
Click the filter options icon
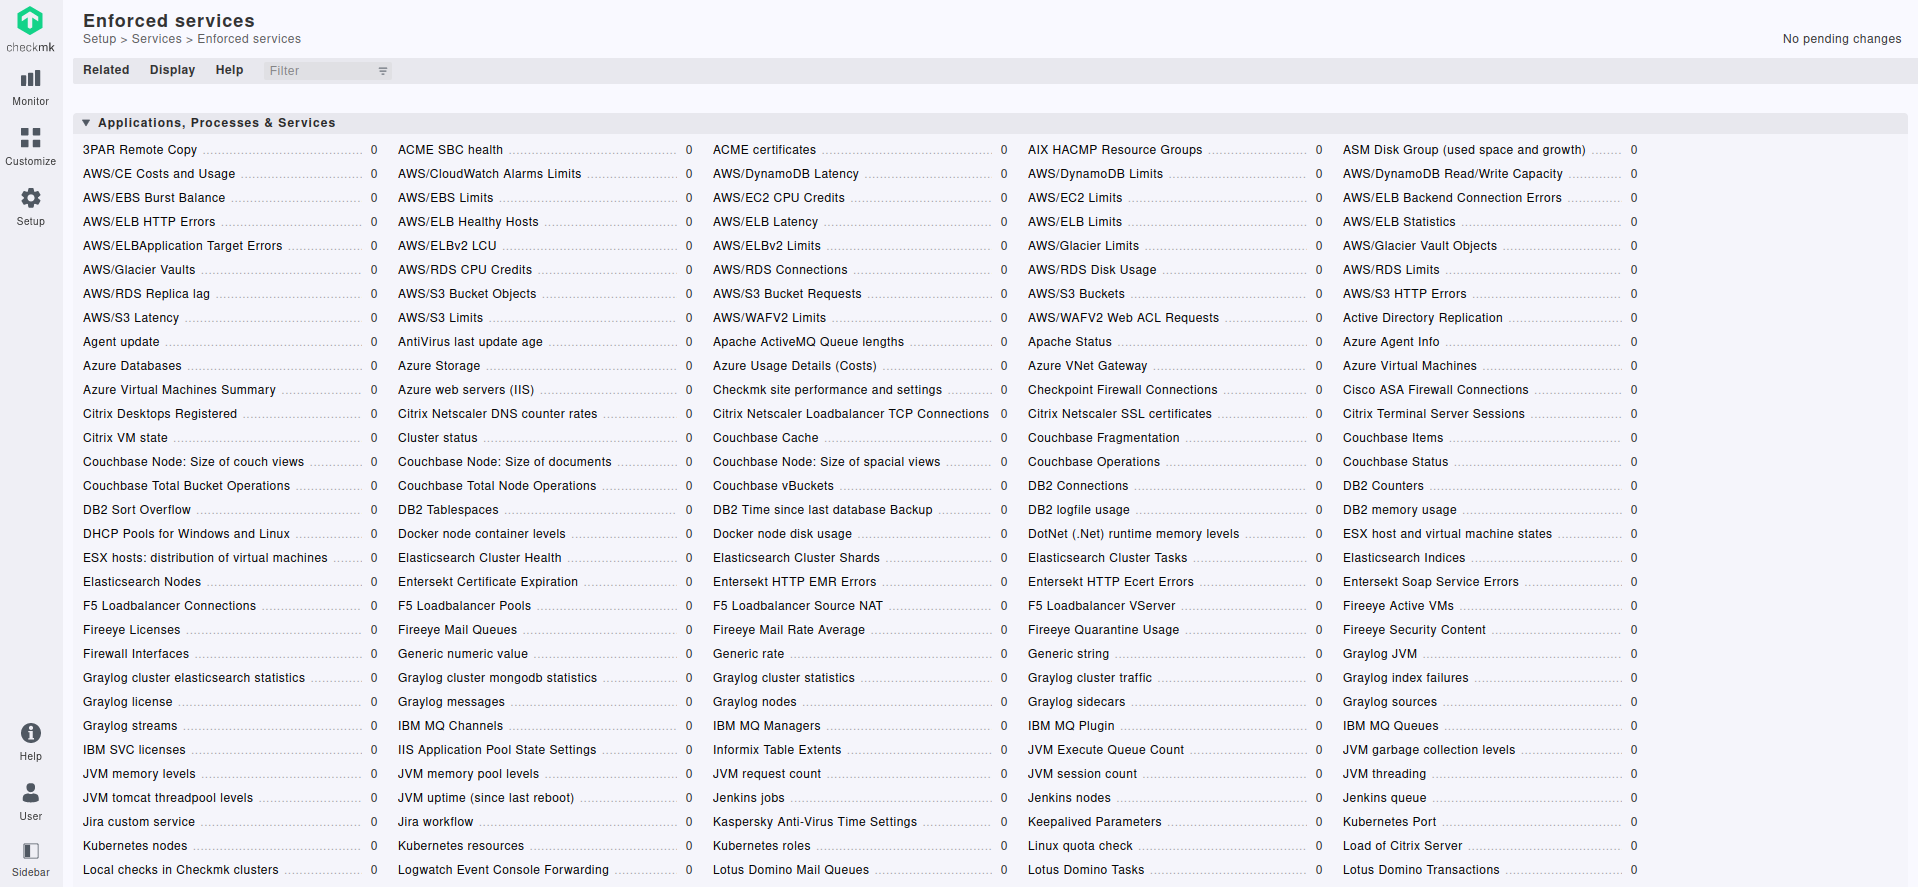(x=383, y=71)
